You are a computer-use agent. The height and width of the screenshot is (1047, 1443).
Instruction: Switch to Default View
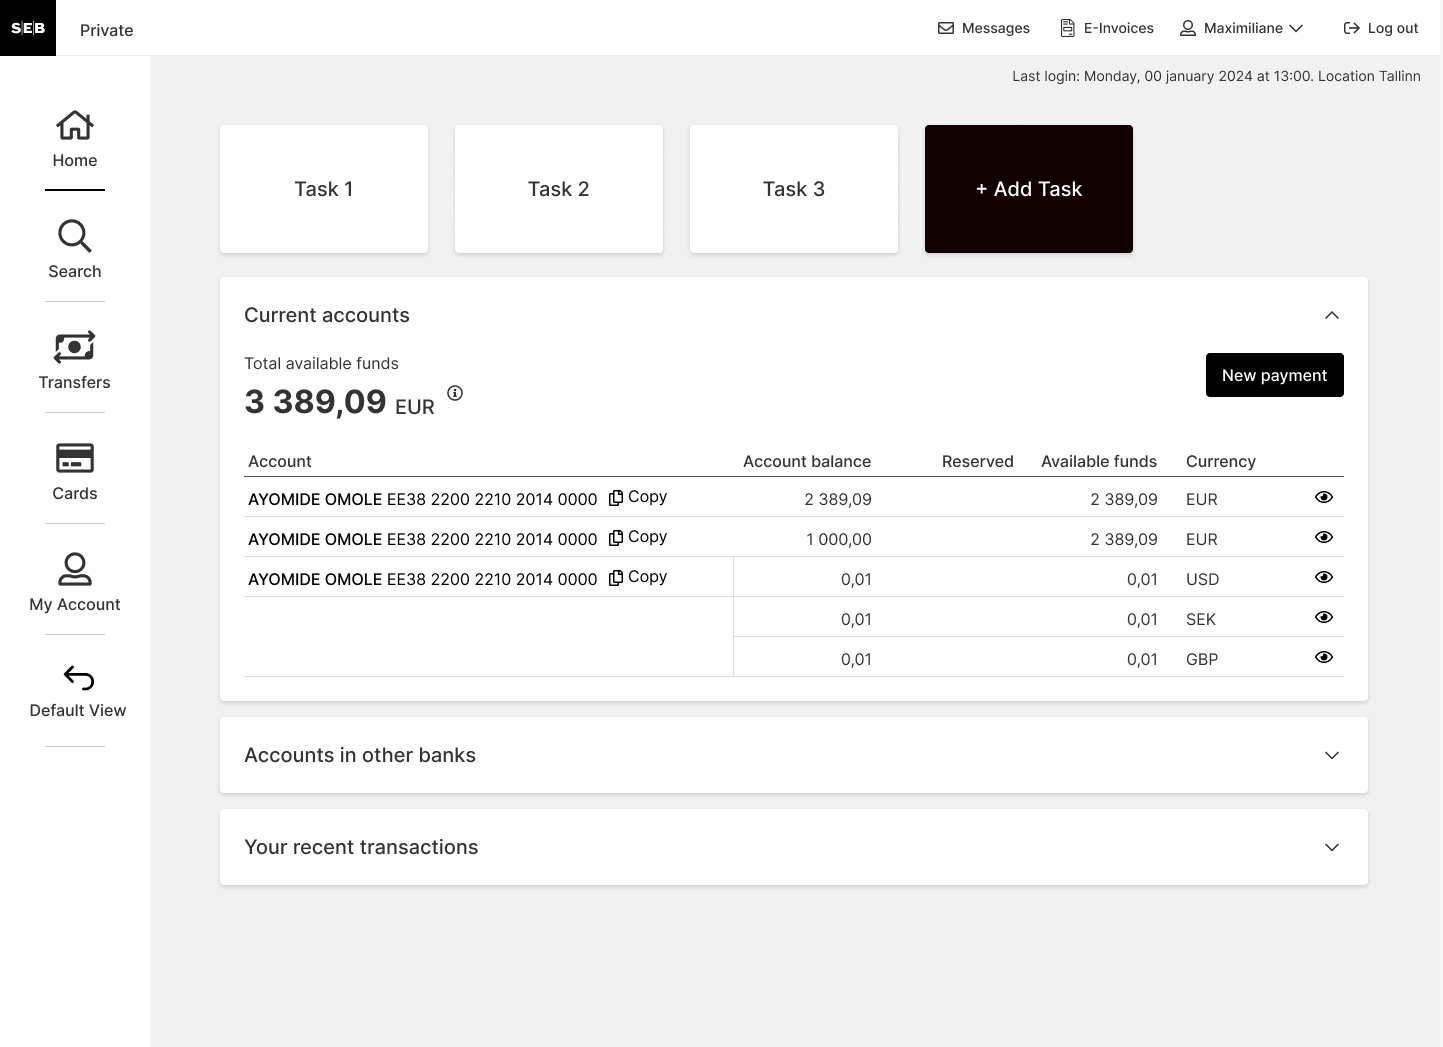click(x=78, y=691)
